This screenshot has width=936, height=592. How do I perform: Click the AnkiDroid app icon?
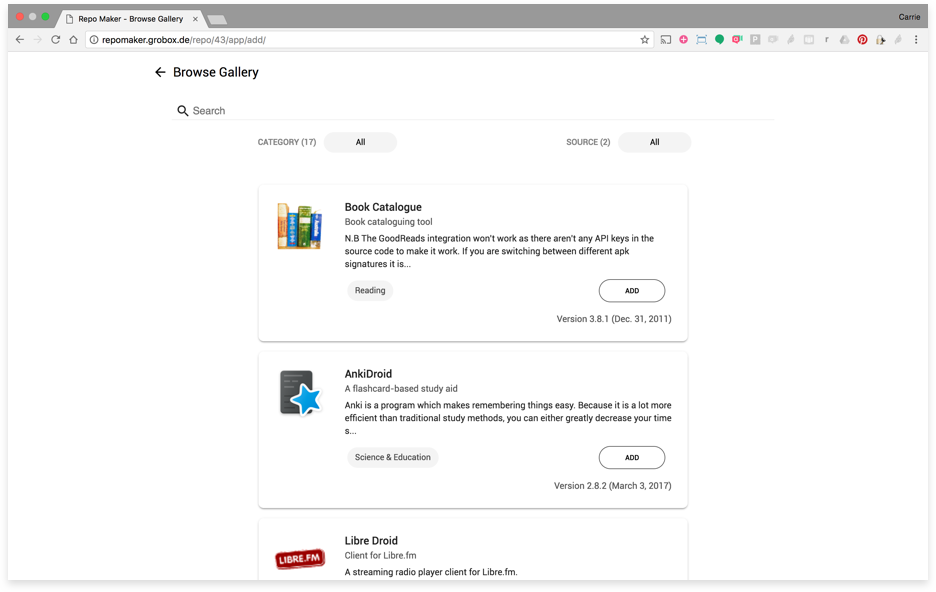click(x=299, y=393)
